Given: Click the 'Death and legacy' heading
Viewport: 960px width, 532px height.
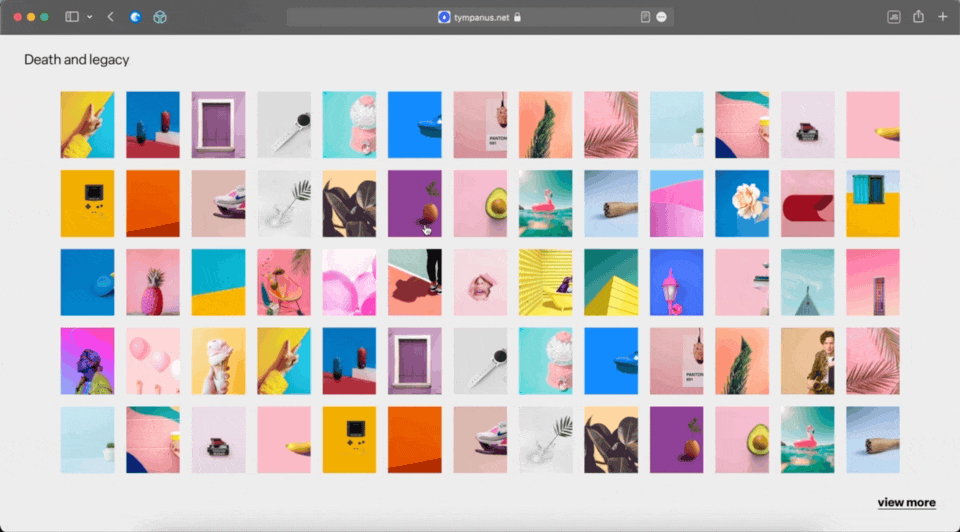Looking at the screenshot, I should point(77,59).
